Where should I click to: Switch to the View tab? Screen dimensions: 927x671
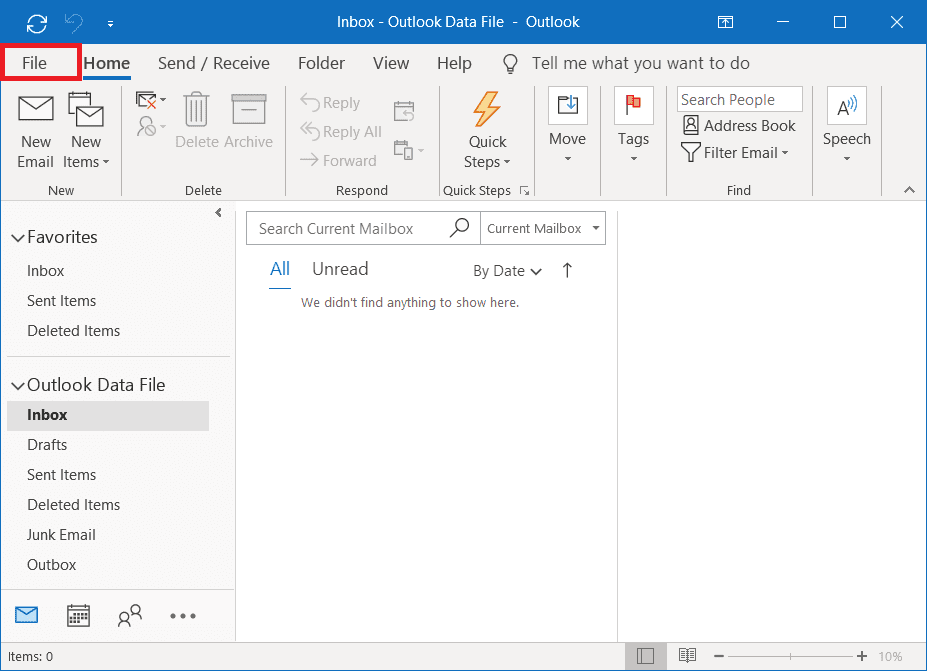click(x=391, y=63)
